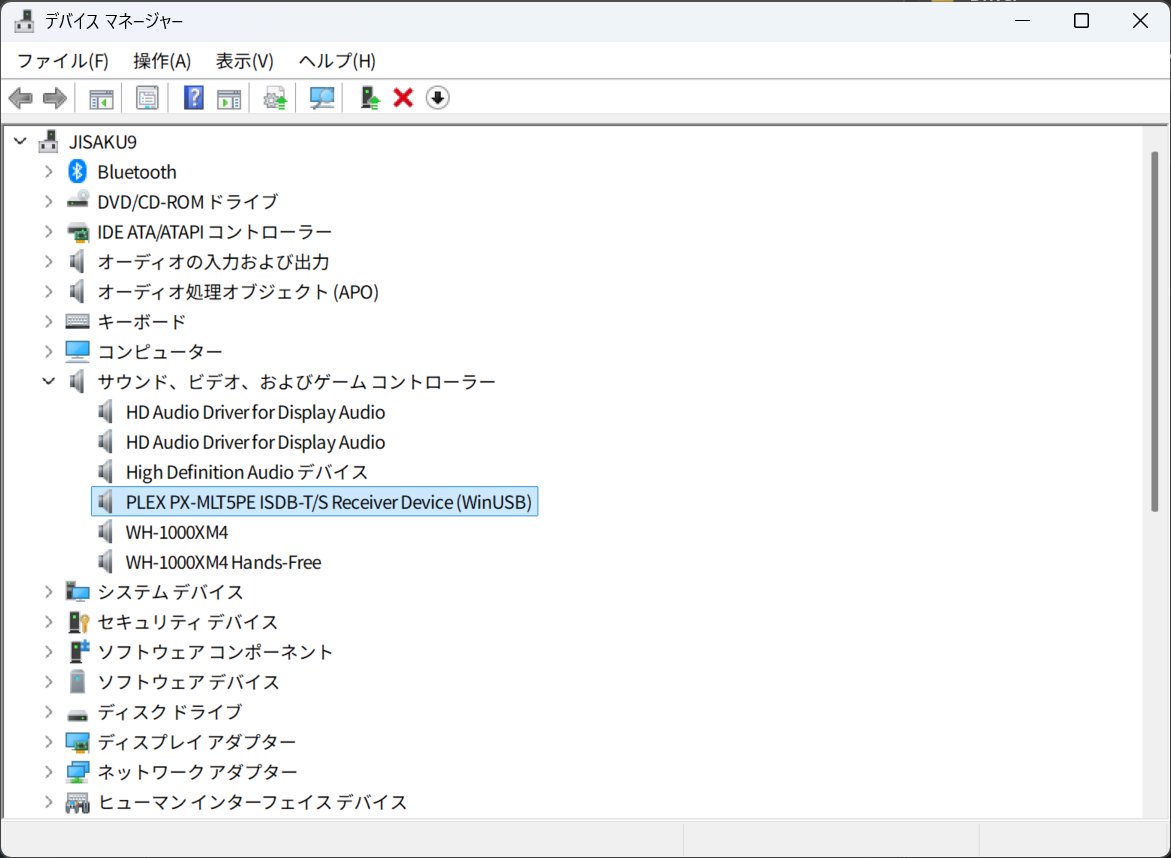
Task: Select the ディスク ドライブ label
Action: 170,712
